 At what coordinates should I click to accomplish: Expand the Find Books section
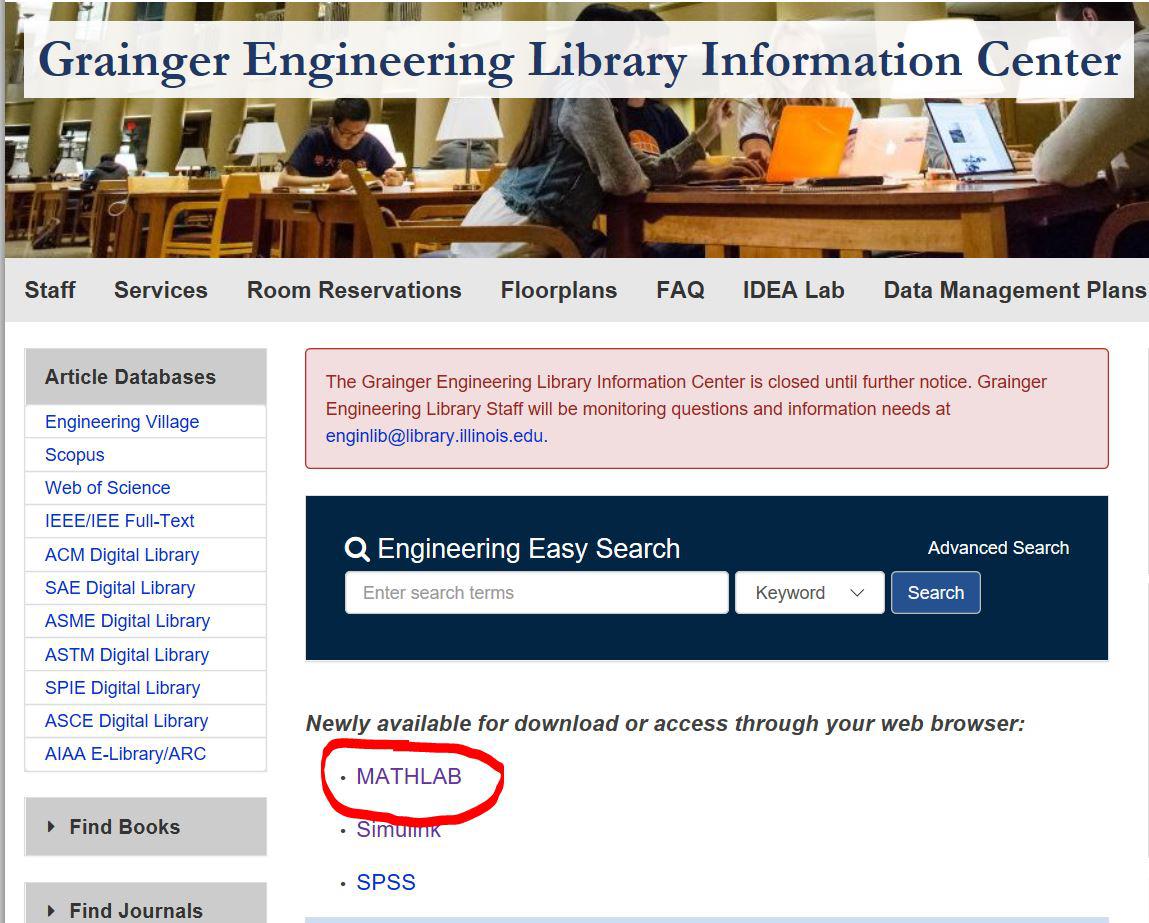[x=146, y=826]
